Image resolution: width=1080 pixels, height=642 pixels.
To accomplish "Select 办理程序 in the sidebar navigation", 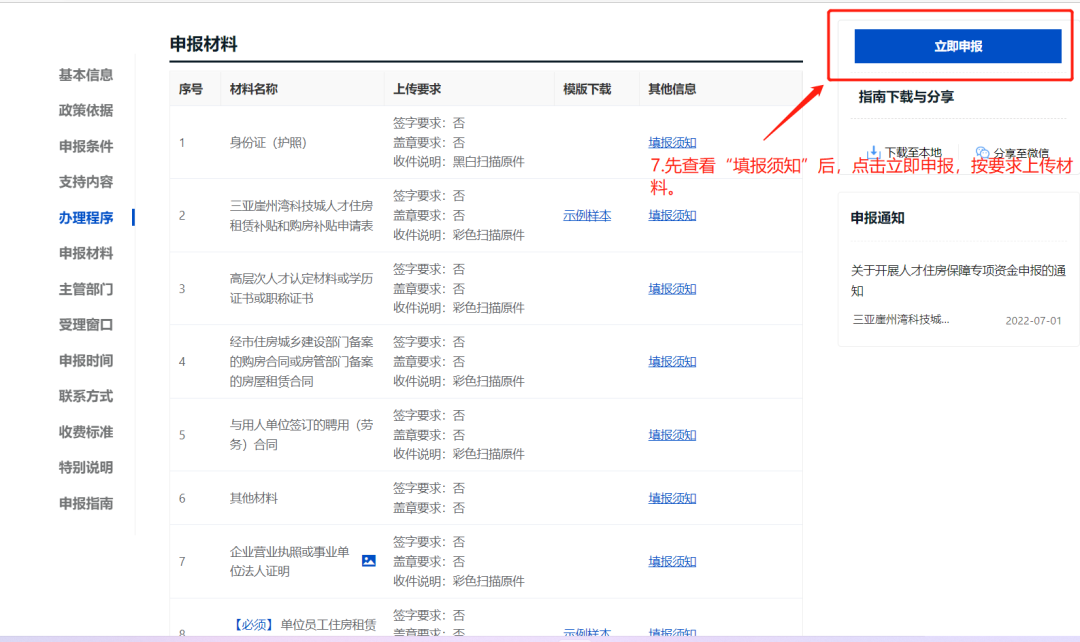I will coord(86,217).
